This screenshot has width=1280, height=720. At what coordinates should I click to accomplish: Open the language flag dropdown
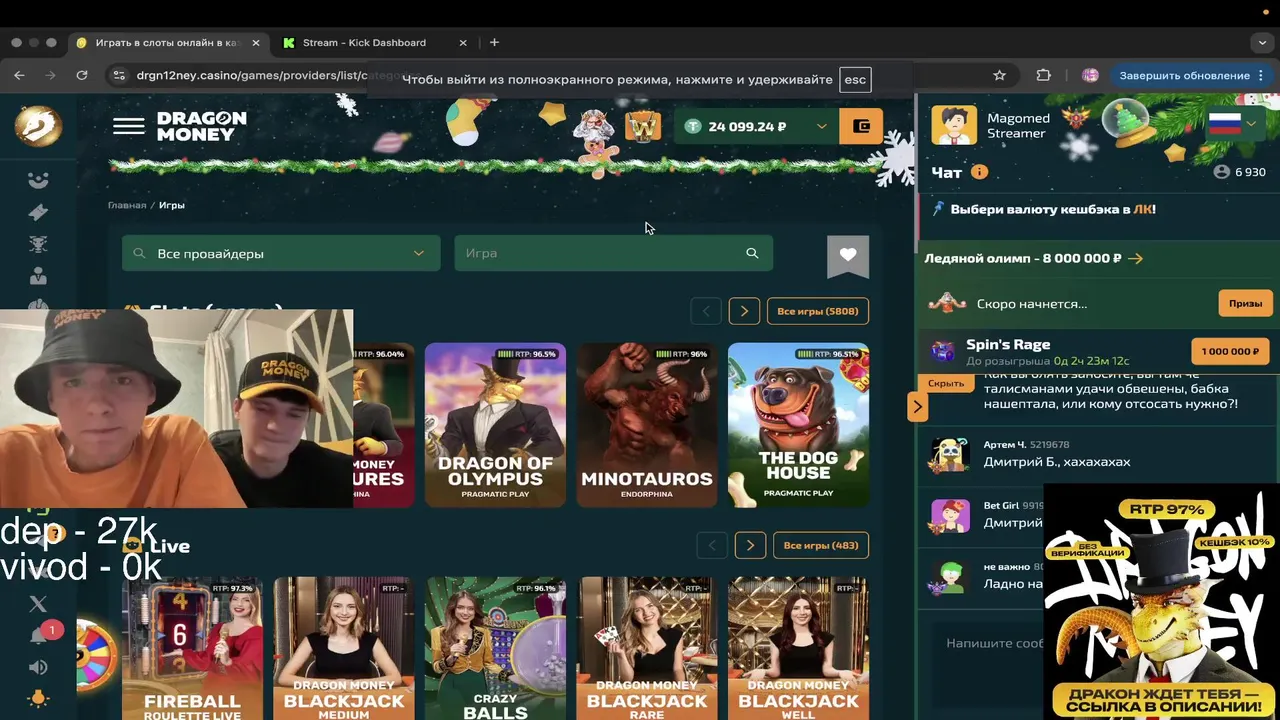(x=1232, y=124)
